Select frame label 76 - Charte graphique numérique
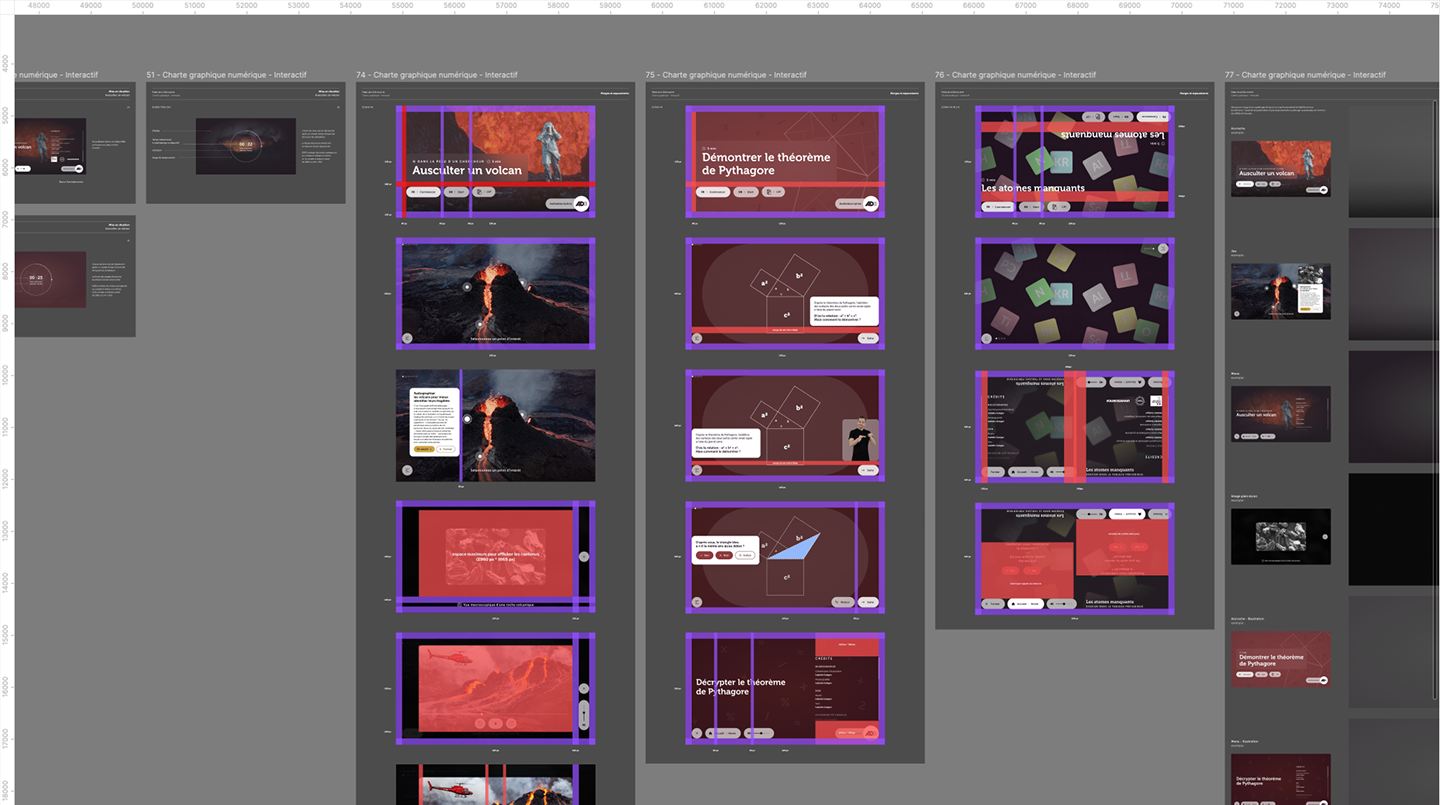Screen dimensions: 1440x805 coord(1015,75)
